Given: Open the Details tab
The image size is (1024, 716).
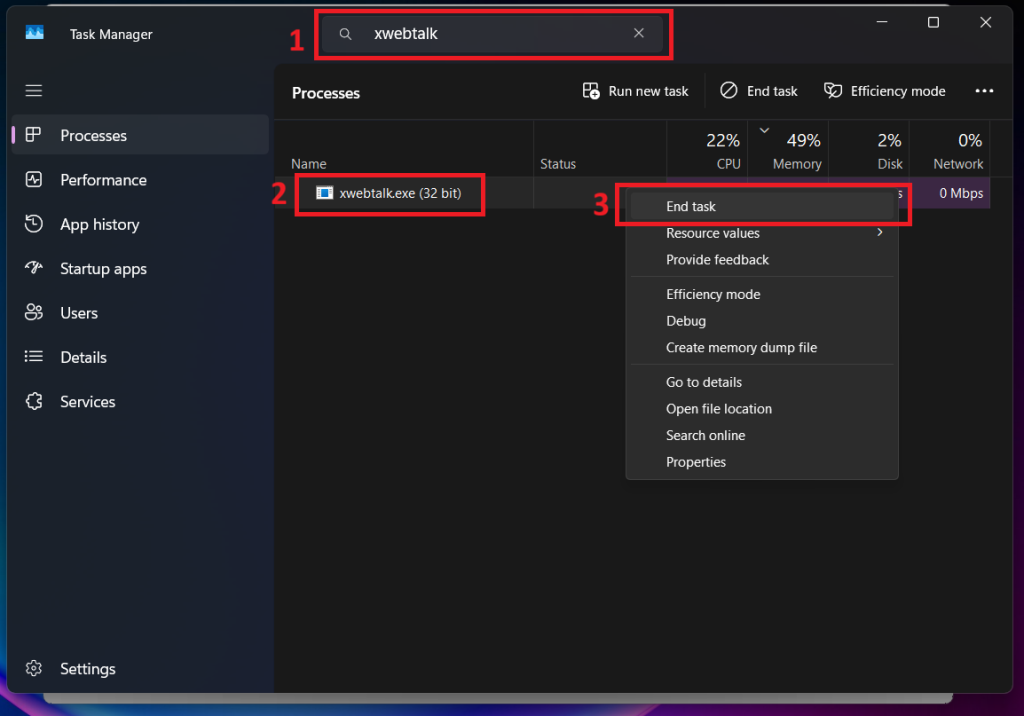Looking at the screenshot, I should tap(140, 357).
